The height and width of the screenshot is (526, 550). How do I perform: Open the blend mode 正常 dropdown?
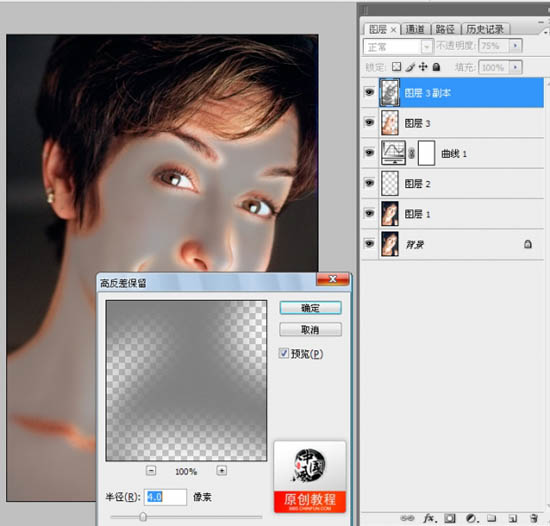398,46
